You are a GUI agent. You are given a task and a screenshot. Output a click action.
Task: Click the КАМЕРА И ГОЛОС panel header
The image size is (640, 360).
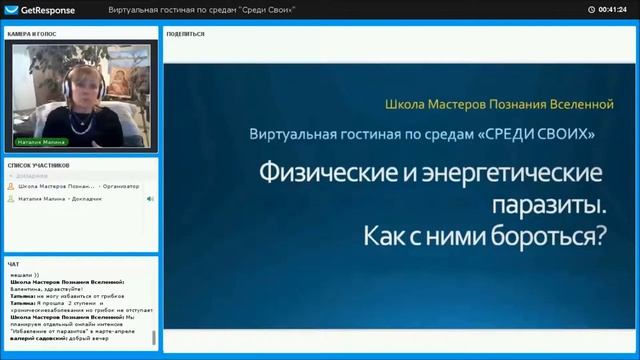tap(32, 34)
